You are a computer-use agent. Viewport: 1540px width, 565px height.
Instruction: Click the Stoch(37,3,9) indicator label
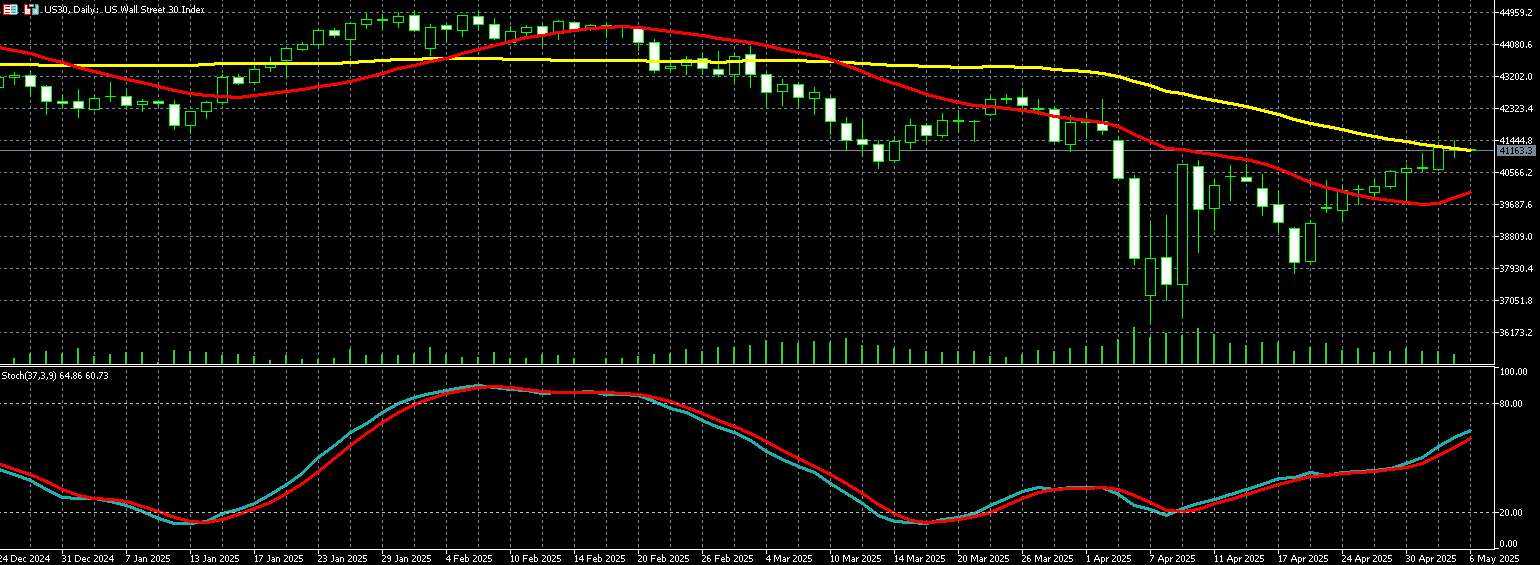55,375
